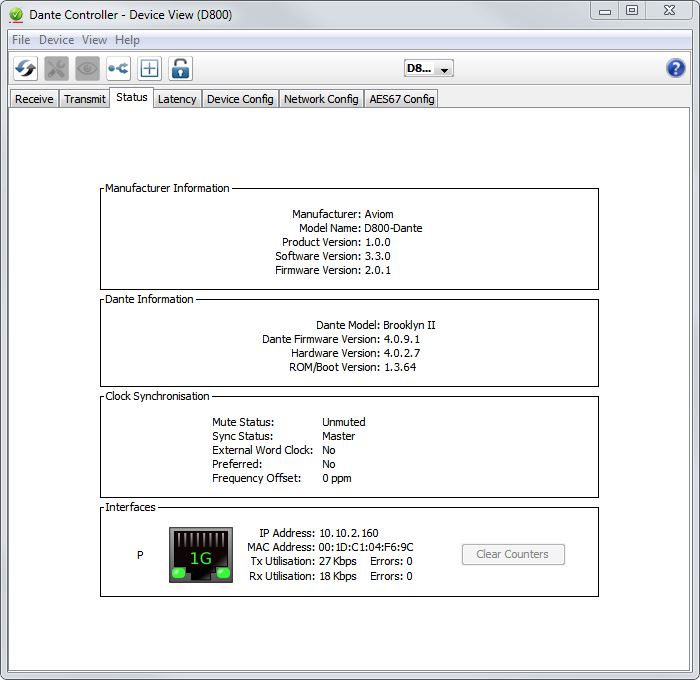Click ROM/Boot version 1.3.64

tap(400, 367)
